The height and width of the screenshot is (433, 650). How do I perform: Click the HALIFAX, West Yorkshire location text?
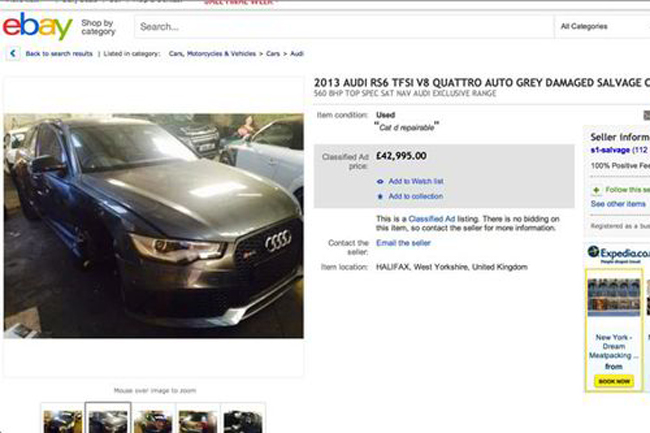pos(451,267)
